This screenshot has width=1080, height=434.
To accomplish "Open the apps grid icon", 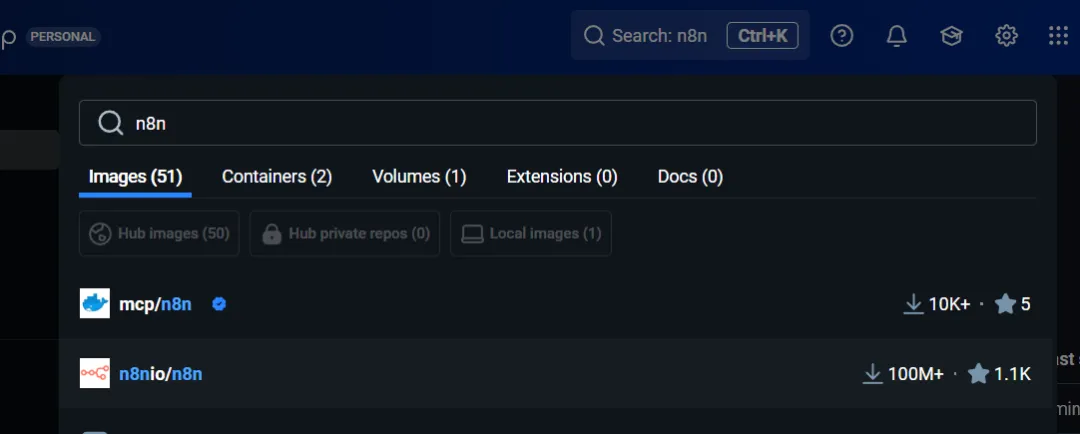I will (1058, 36).
